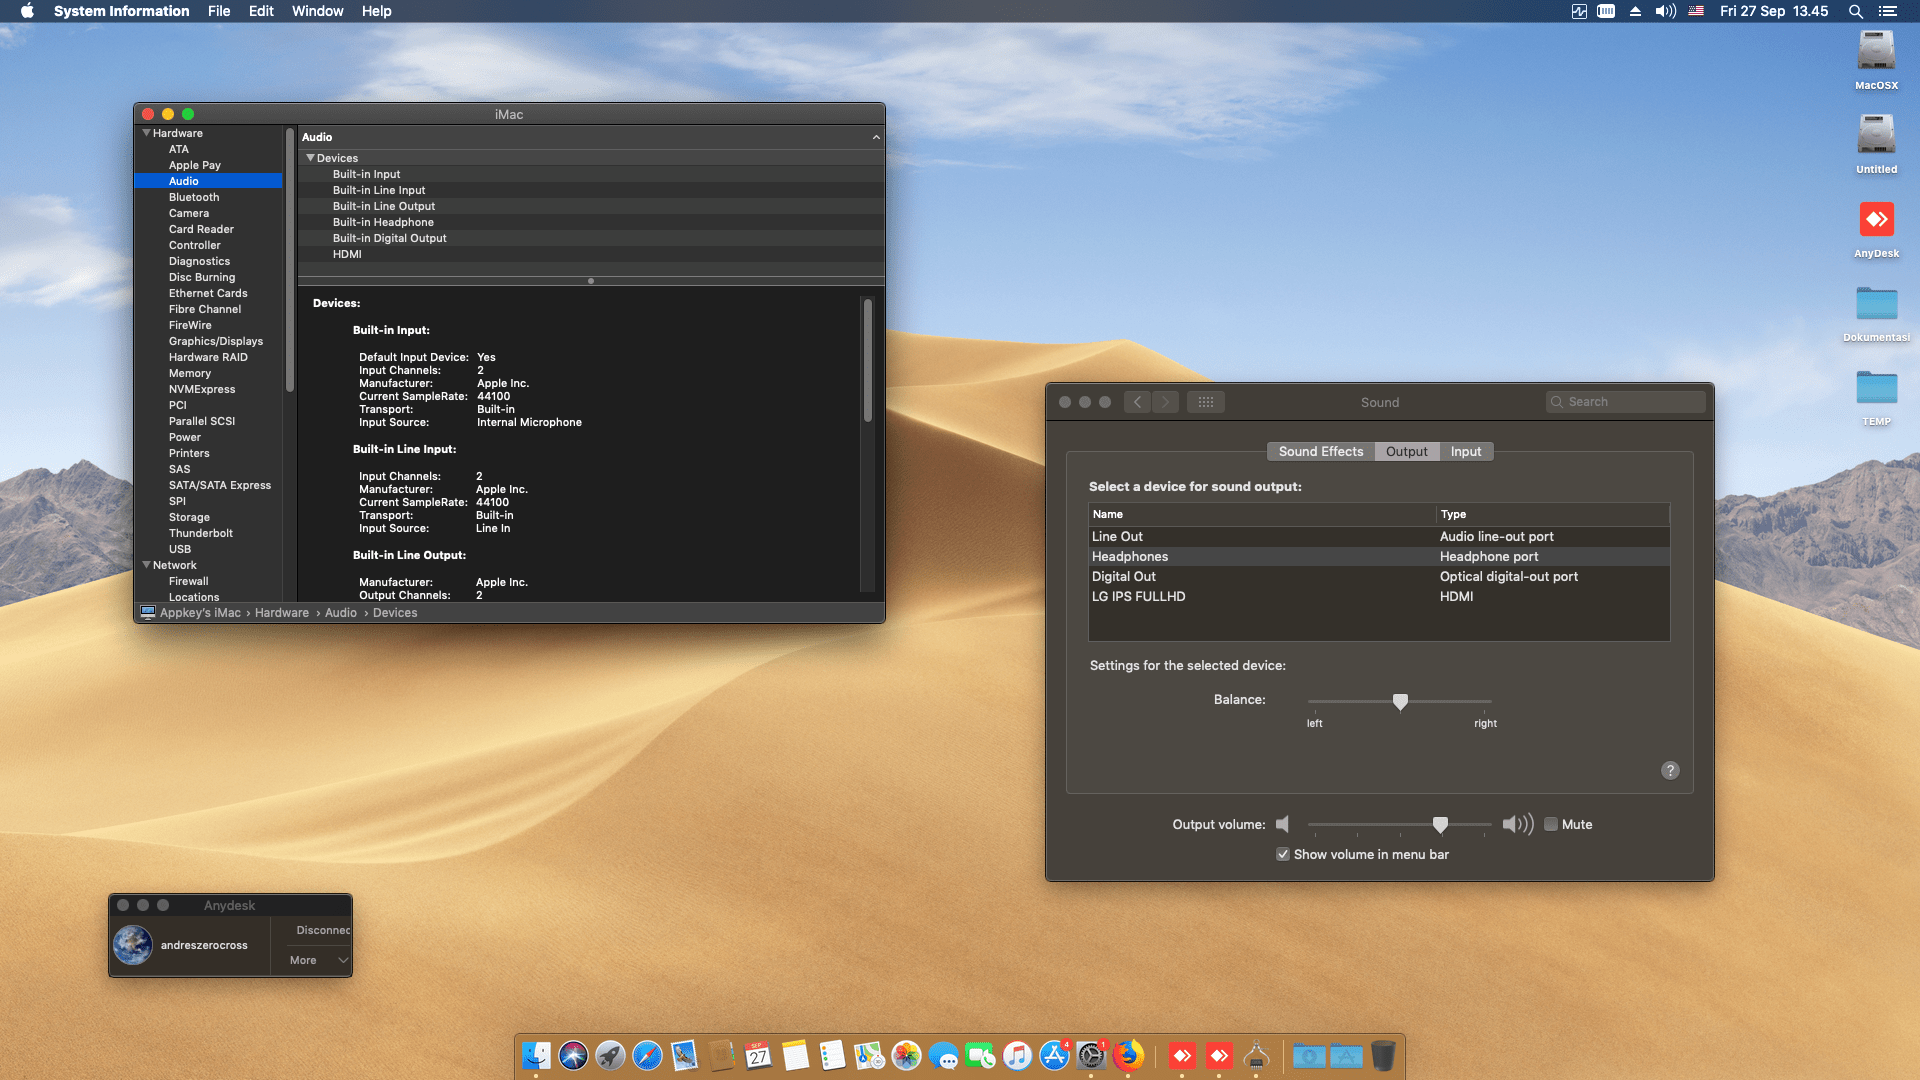Viewport: 1920px width, 1080px height.
Task: Open Reminders app in dock
Action: pyautogui.click(x=832, y=1055)
